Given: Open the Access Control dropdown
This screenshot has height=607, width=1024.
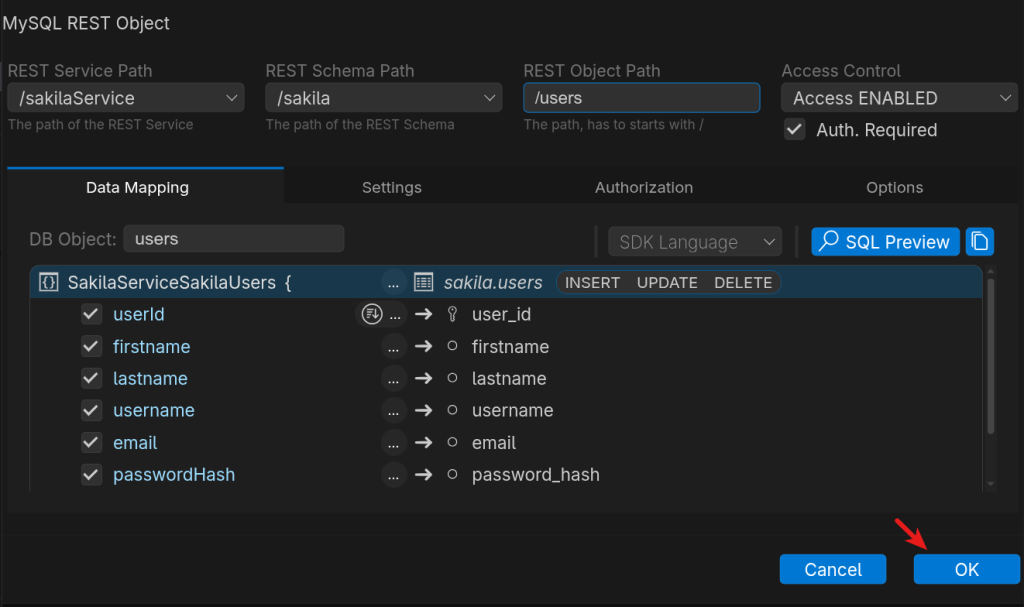Looking at the screenshot, I should tap(899, 98).
